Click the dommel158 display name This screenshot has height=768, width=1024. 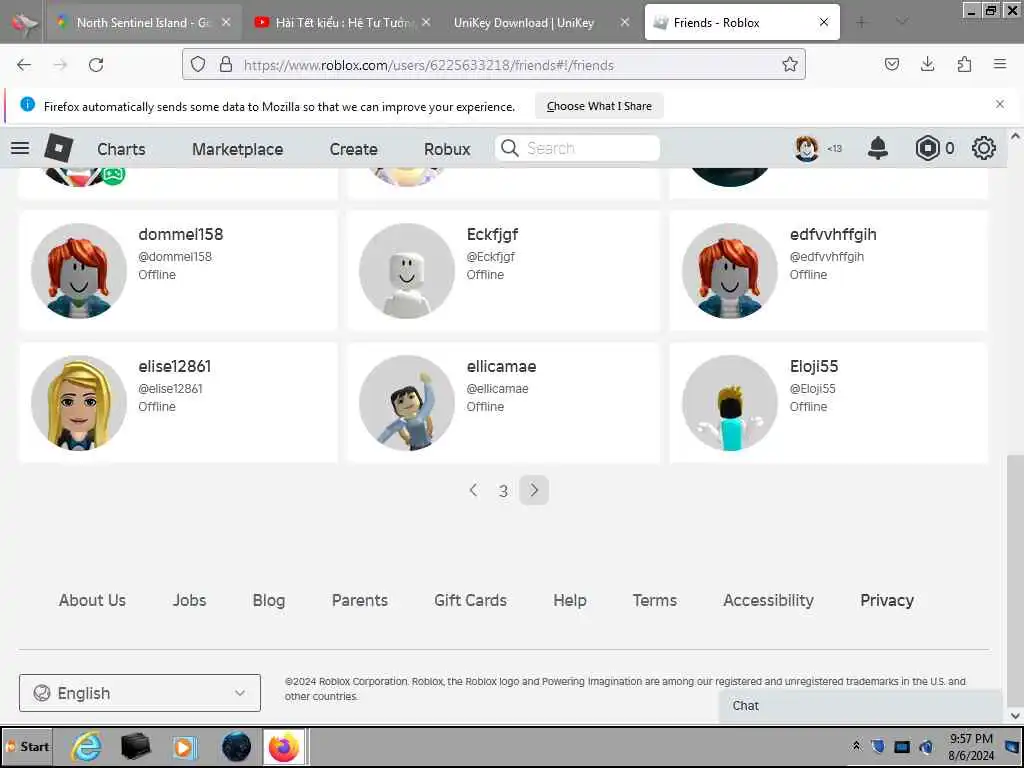181,234
